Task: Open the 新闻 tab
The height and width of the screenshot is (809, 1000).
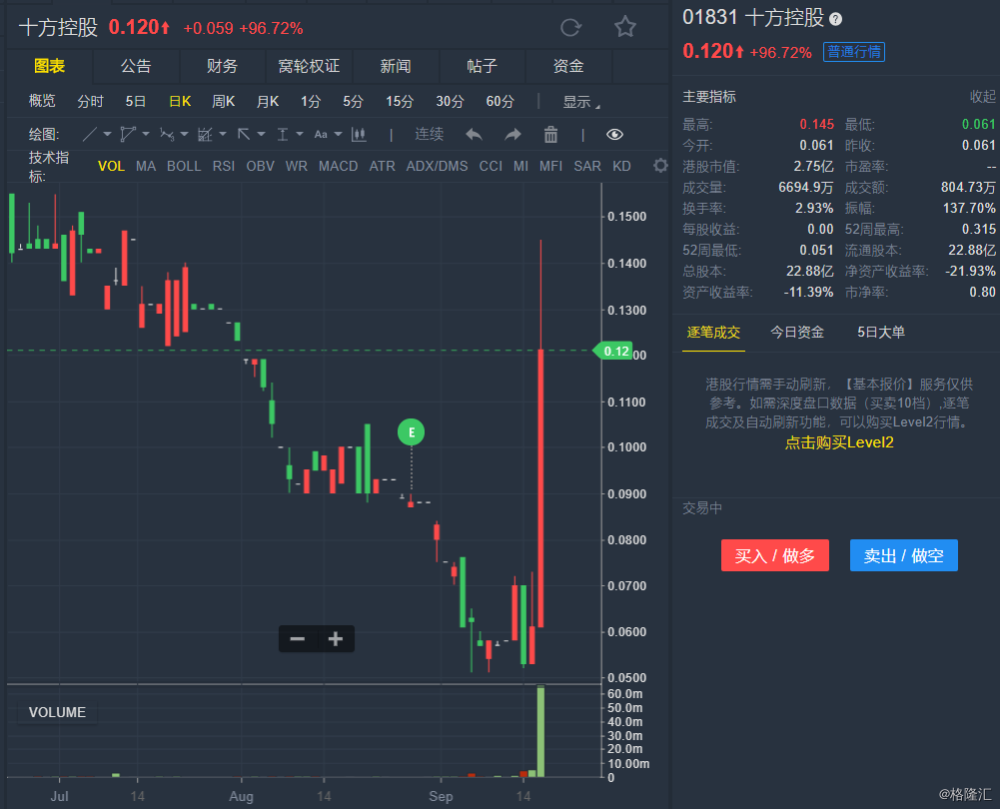Action: tap(395, 66)
